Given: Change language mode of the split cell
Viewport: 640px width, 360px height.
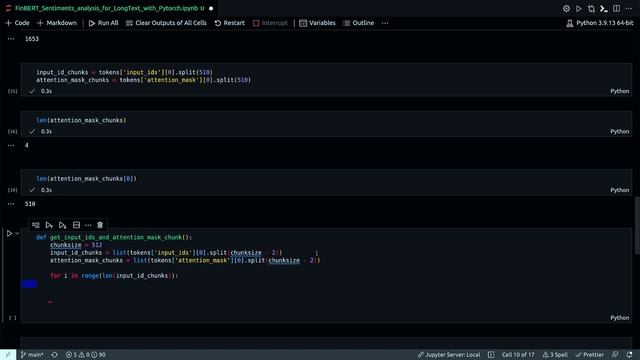Looking at the screenshot, I should (620, 91).
